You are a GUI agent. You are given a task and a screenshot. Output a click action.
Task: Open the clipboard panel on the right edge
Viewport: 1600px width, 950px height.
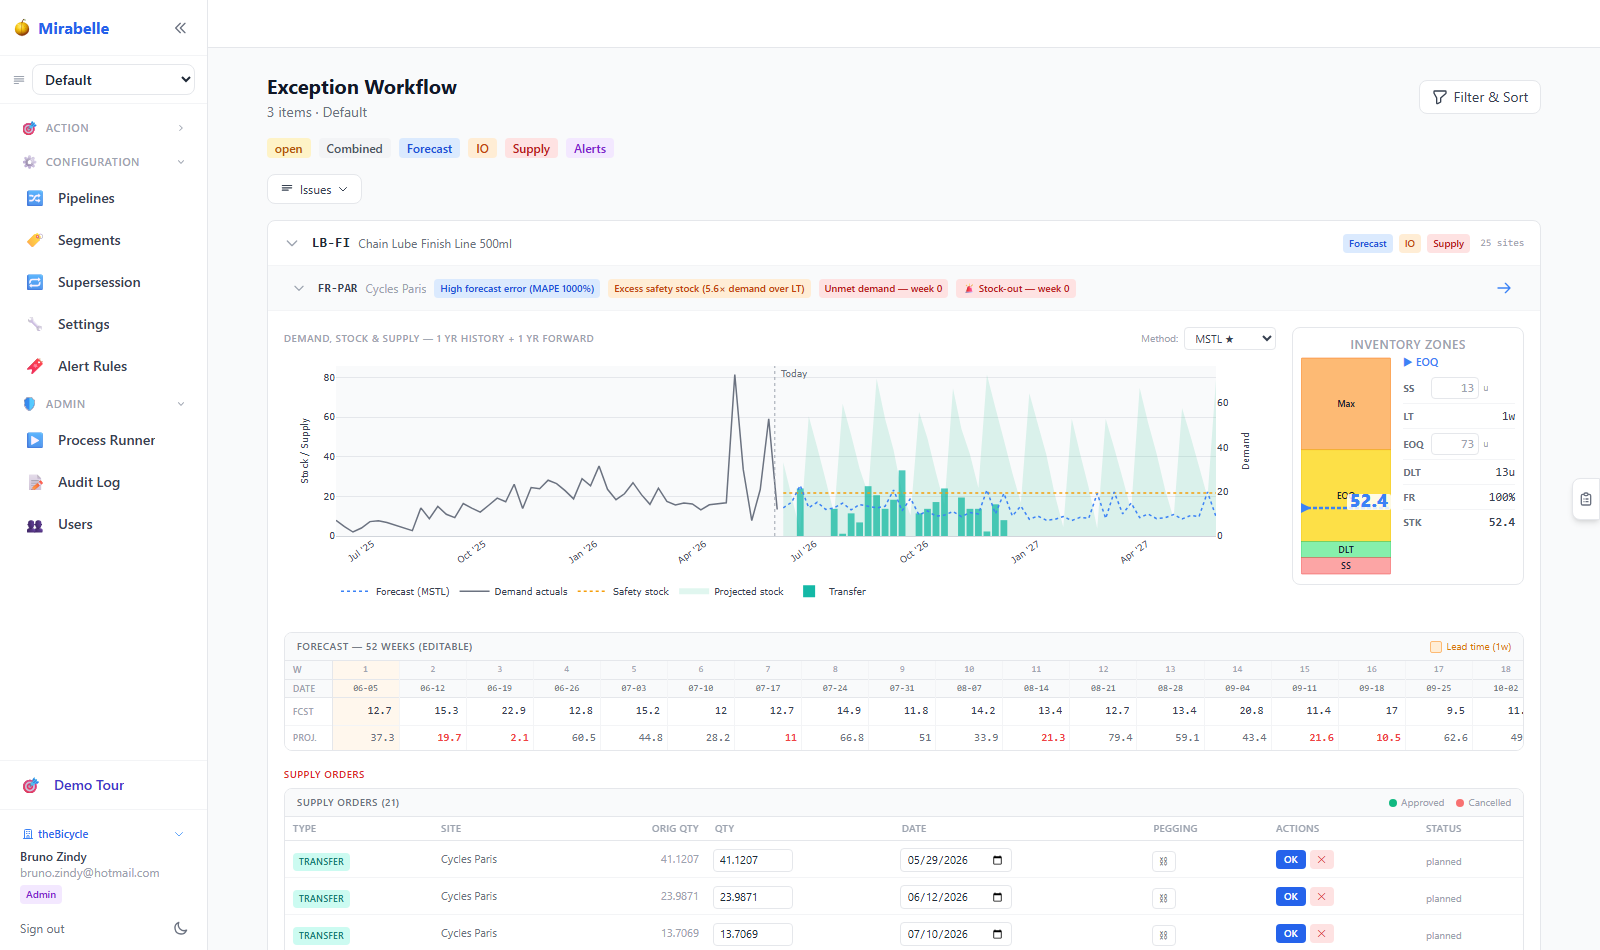point(1585,499)
